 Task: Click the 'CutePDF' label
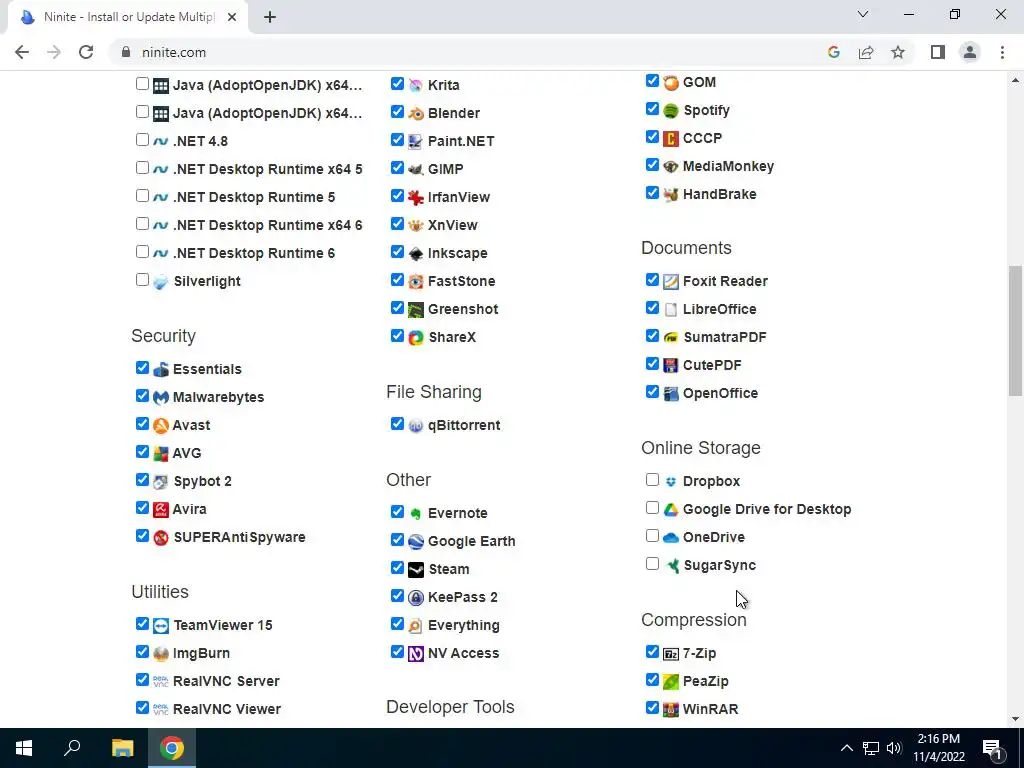click(x=712, y=365)
